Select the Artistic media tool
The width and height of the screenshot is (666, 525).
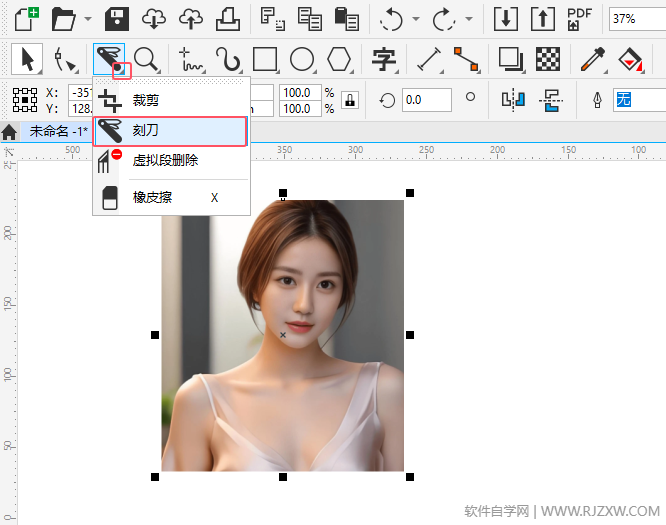pos(228,59)
